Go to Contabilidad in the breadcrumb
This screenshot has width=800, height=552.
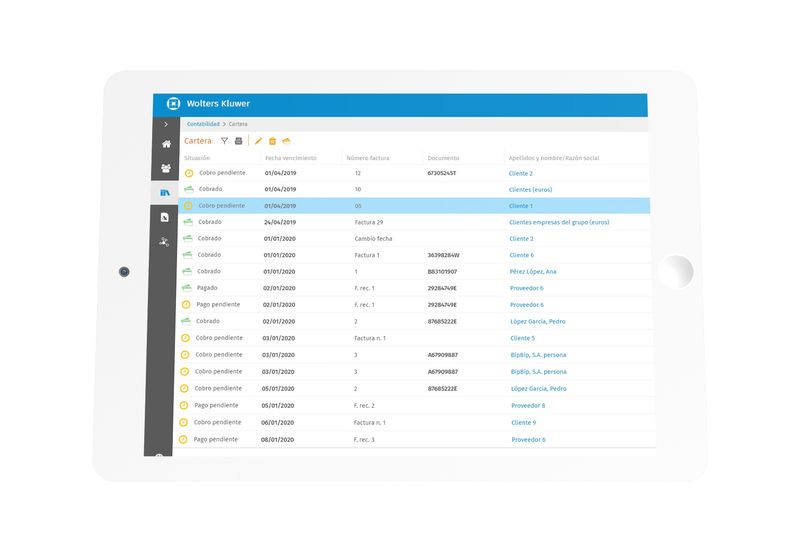click(x=203, y=124)
